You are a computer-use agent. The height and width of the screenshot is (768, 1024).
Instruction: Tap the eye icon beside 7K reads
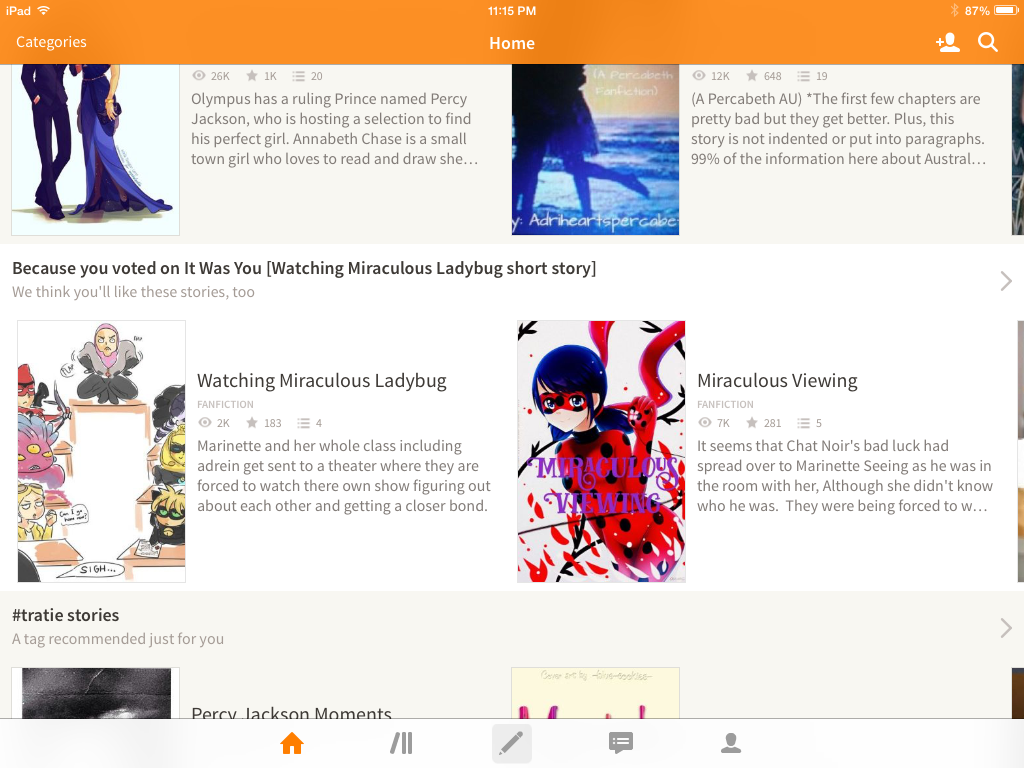[x=704, y=423]
